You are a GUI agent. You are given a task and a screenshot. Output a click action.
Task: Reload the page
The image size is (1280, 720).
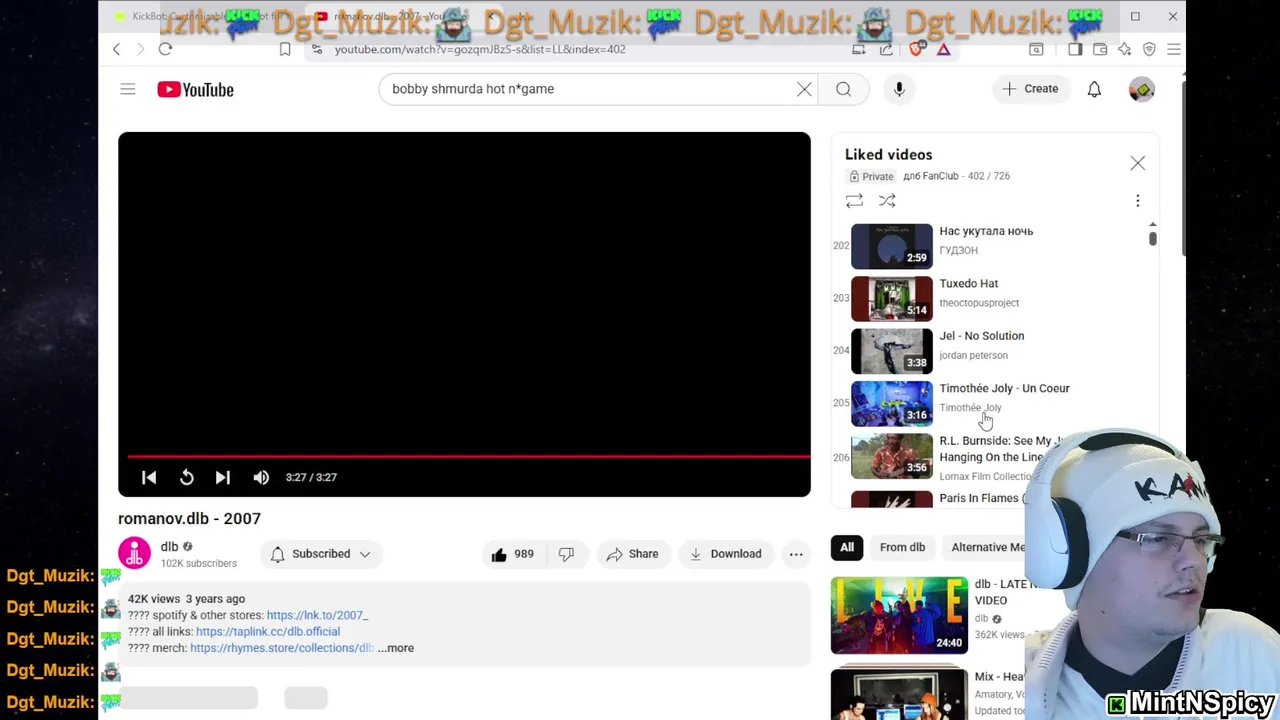(165, 49)
